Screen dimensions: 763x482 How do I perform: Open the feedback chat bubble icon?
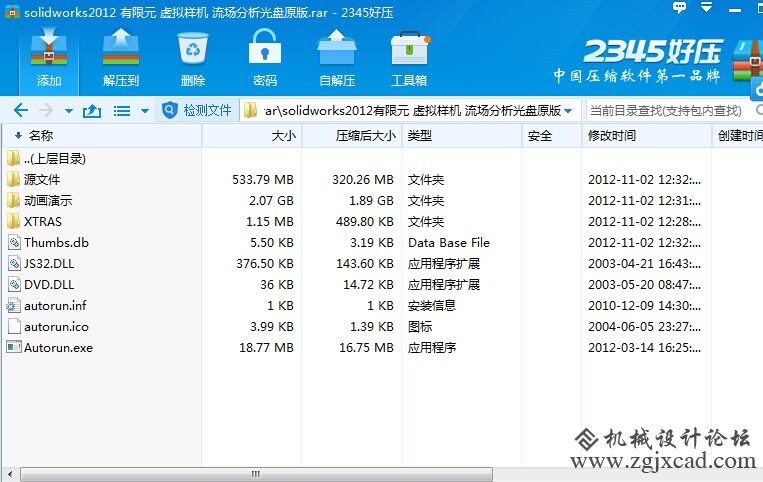[679, 7]
